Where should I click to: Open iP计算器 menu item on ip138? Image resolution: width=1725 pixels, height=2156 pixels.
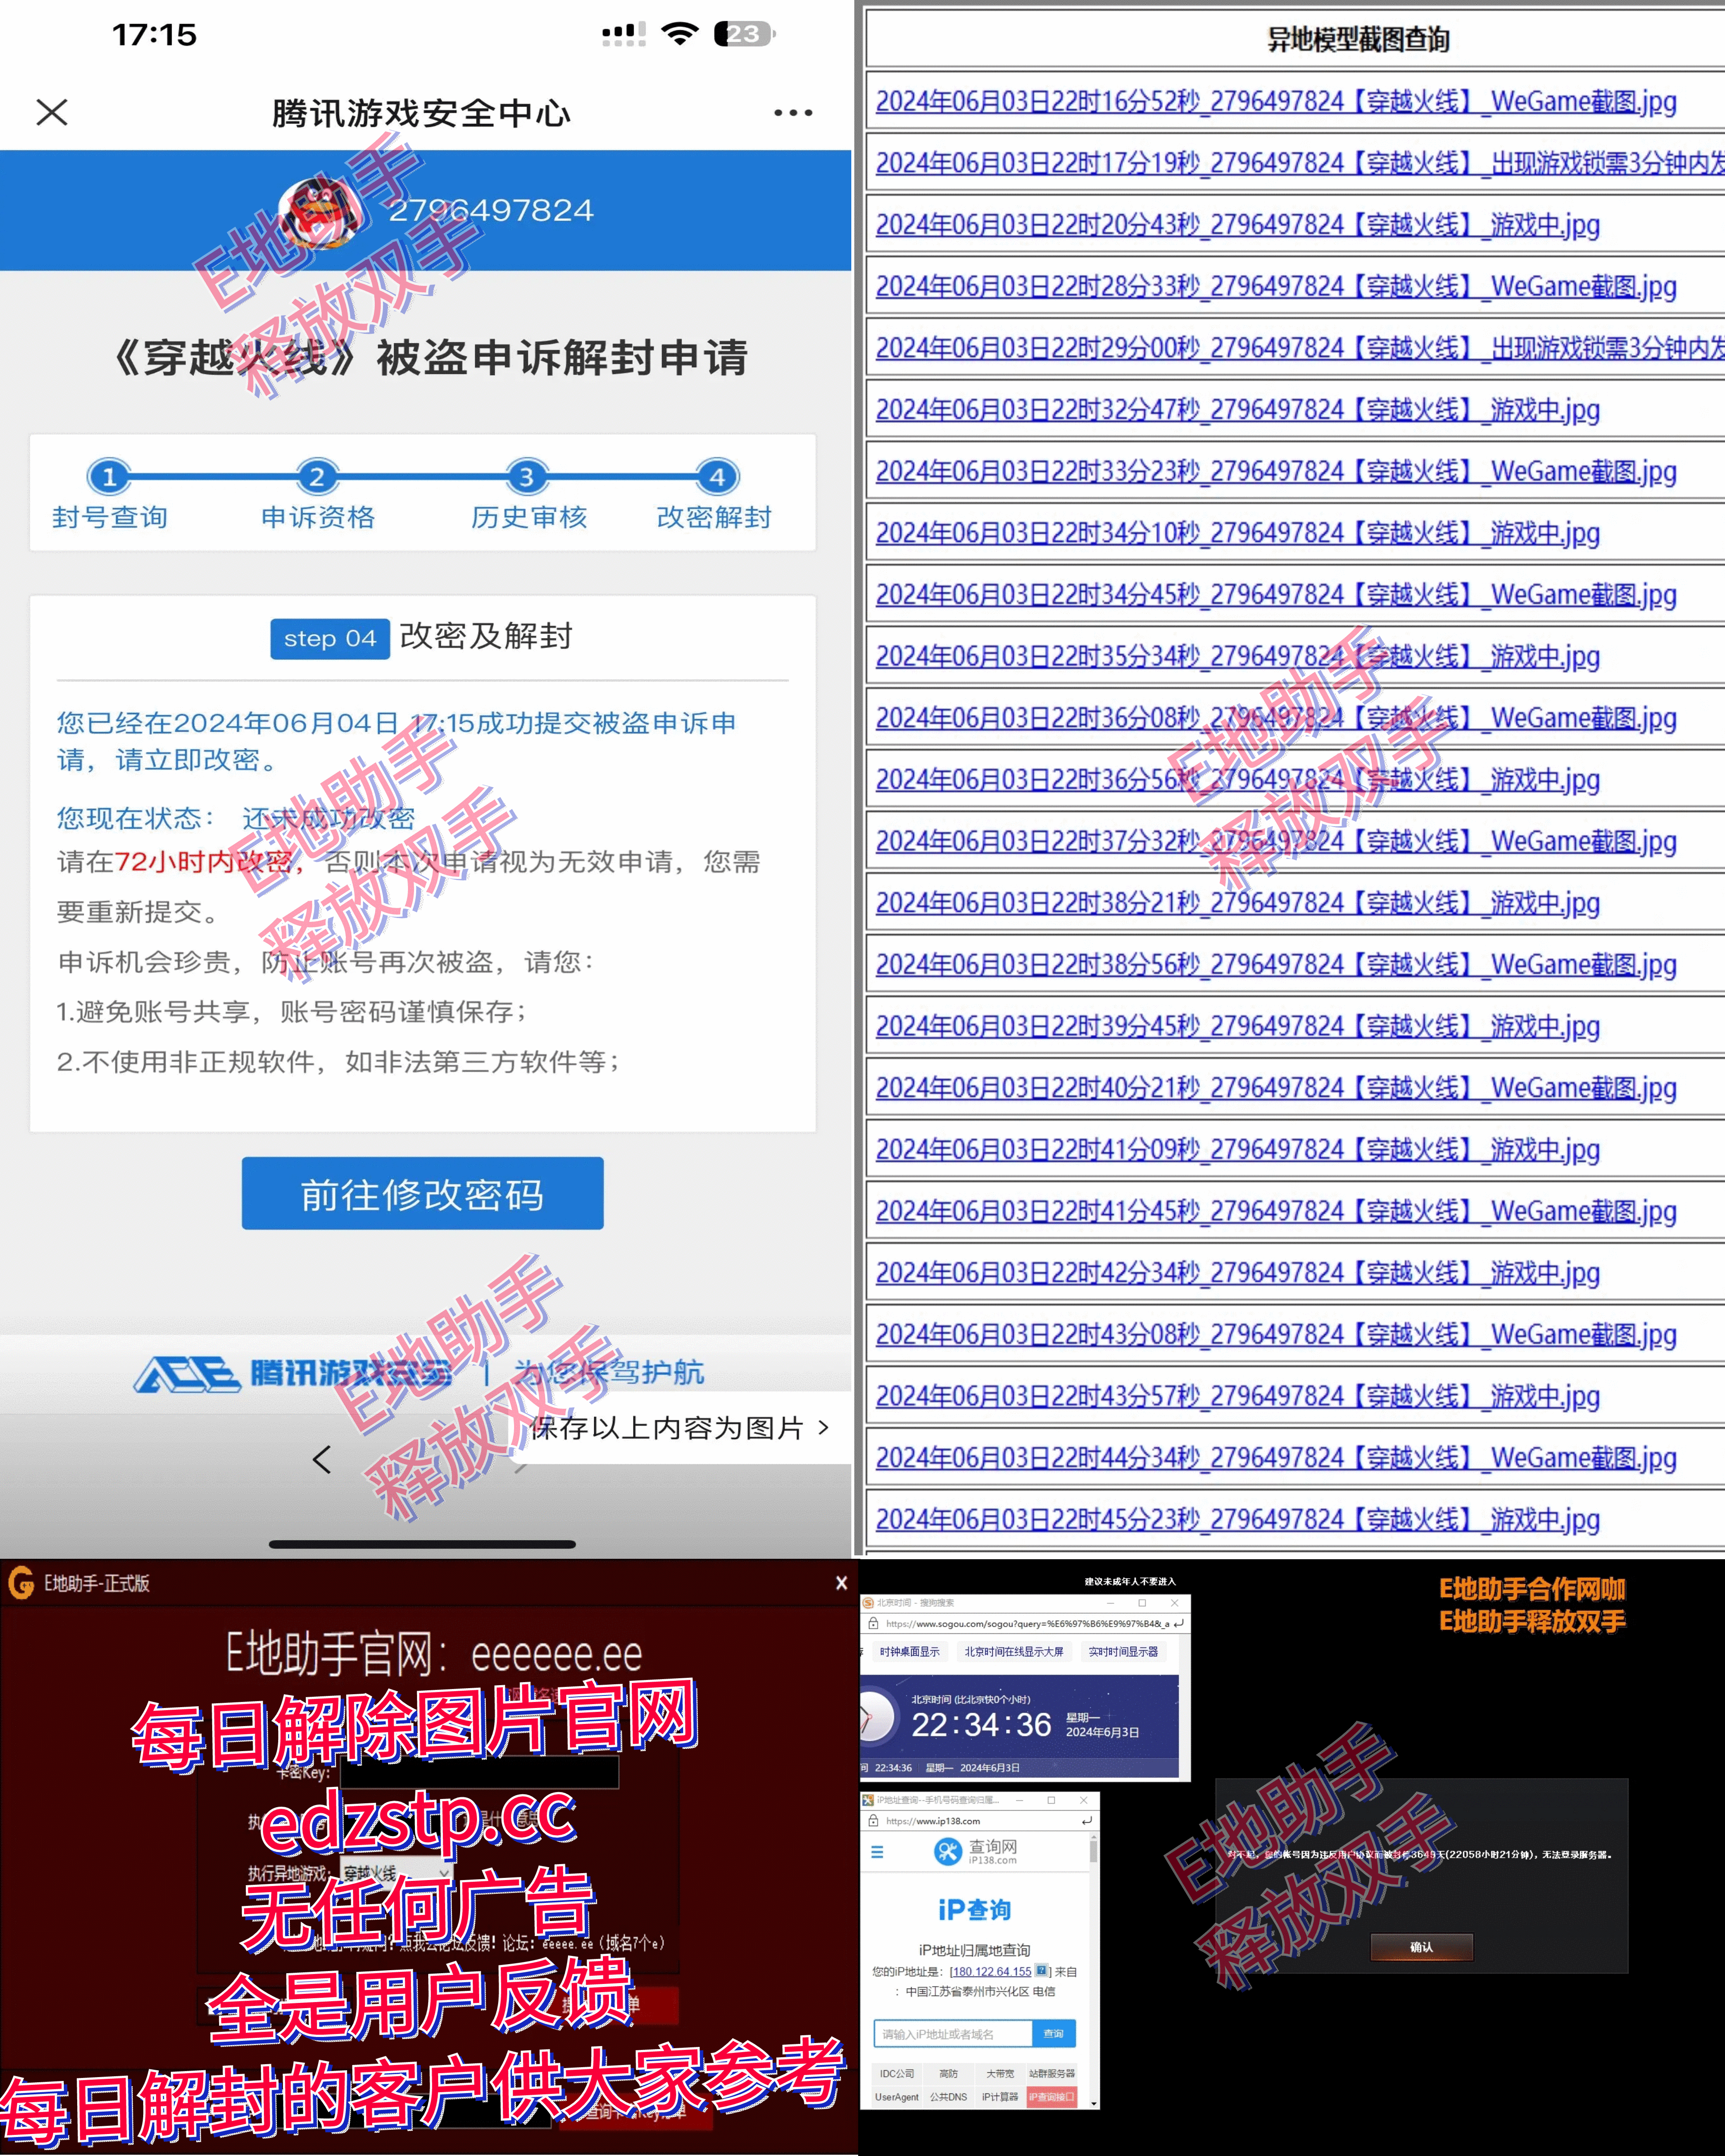[x=1000, y=2097]
